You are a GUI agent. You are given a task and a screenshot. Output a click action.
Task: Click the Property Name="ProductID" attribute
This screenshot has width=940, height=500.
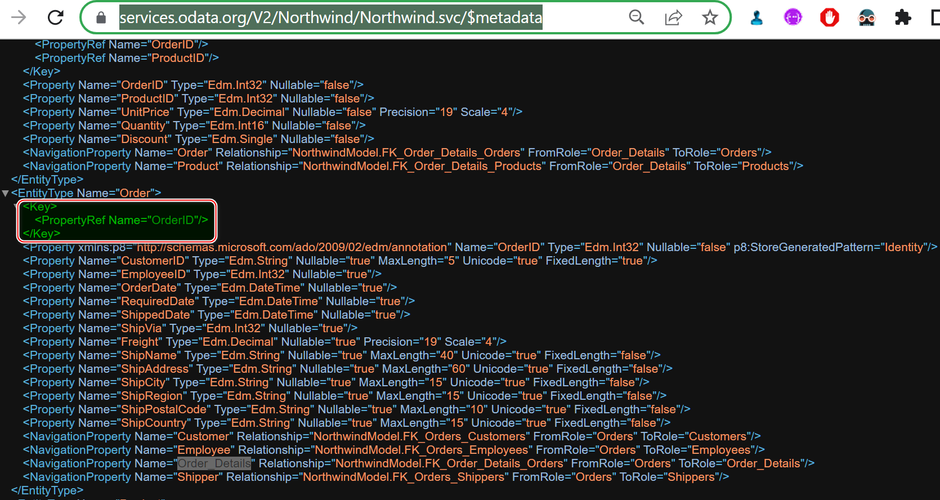point(128,98)
